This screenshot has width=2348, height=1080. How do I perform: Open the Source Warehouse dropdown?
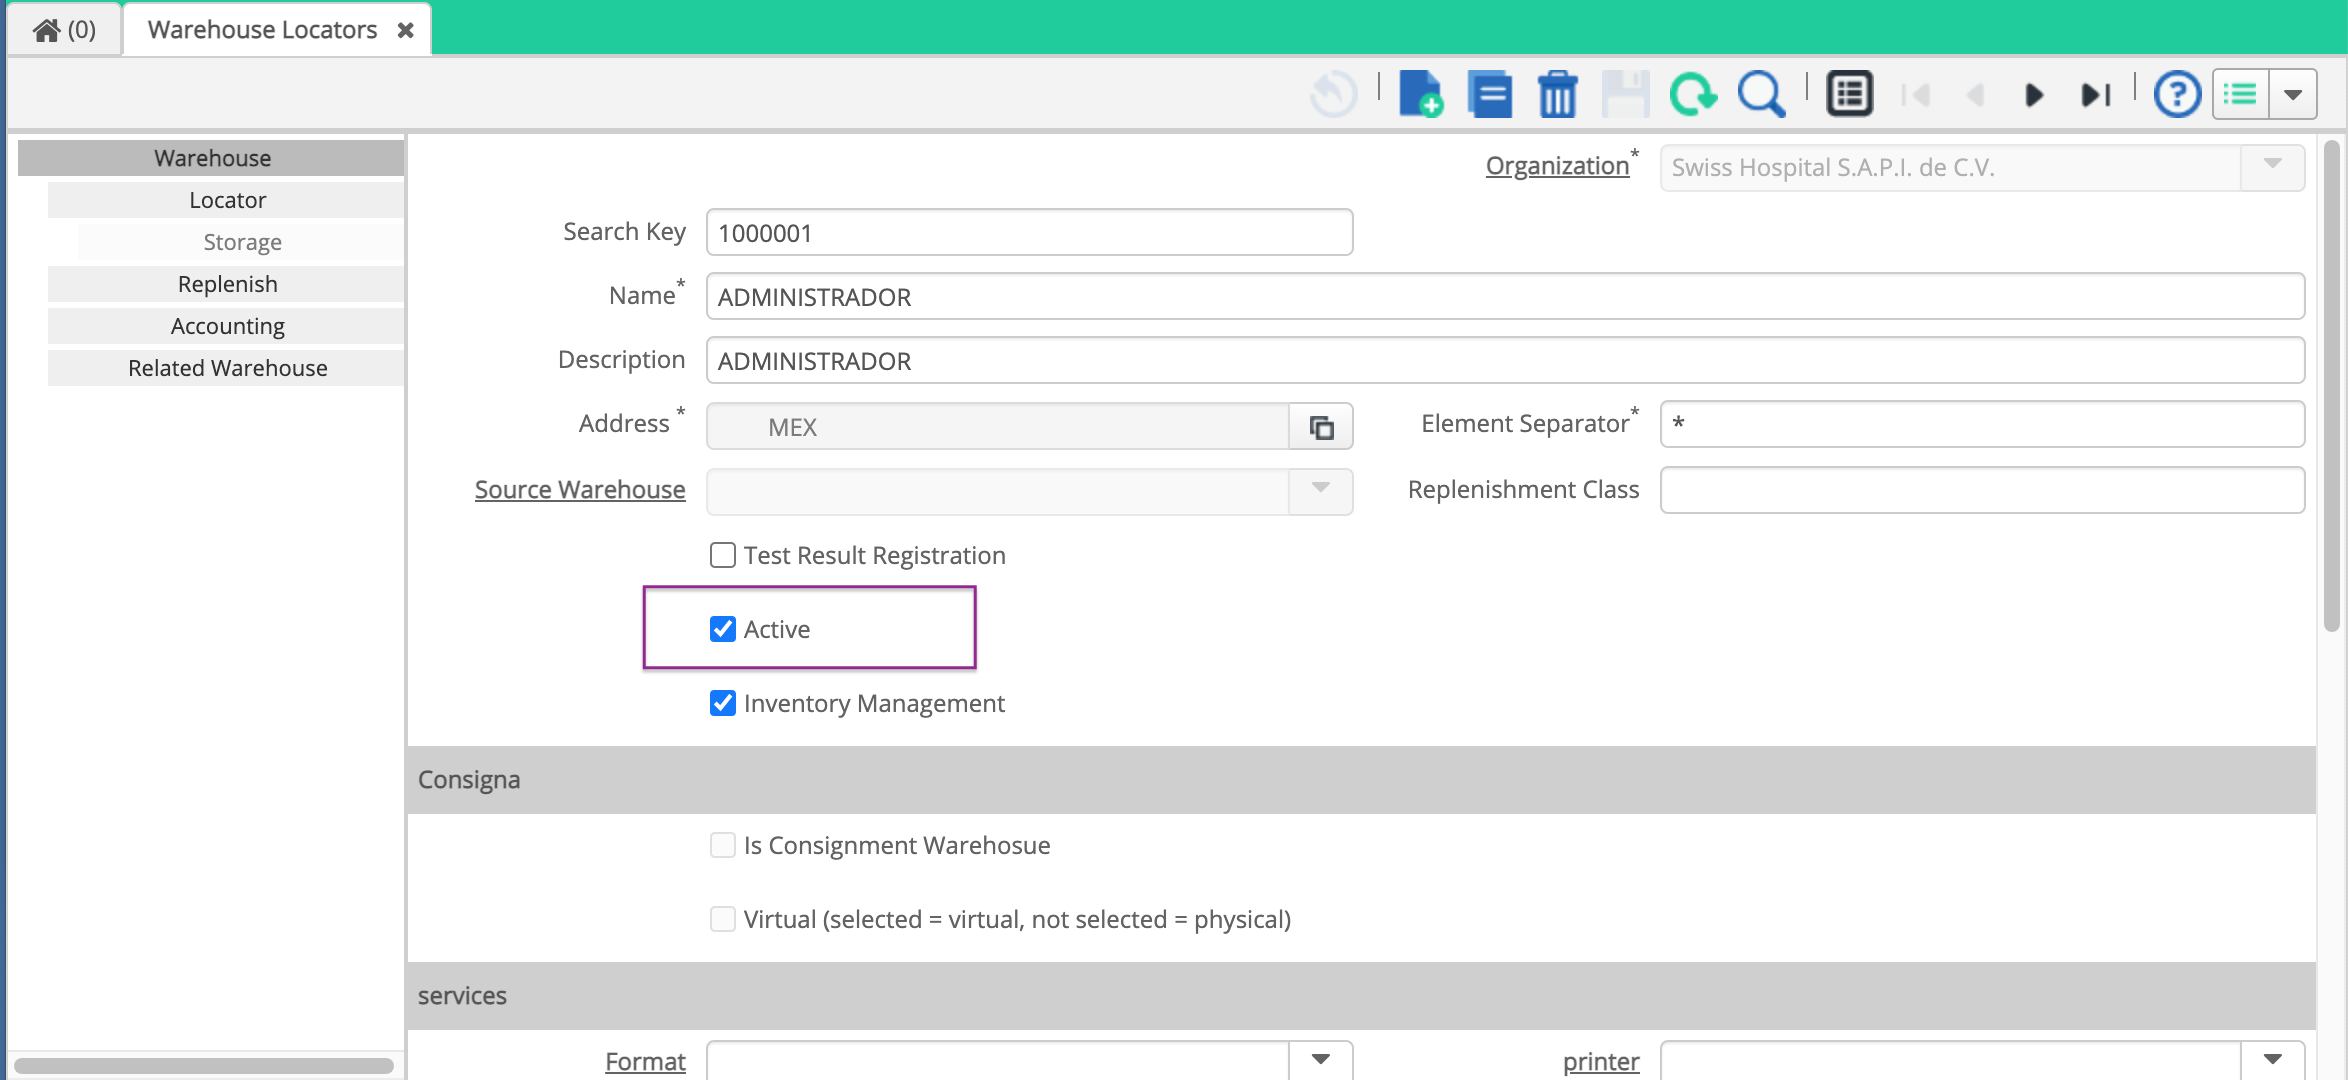click(1321, 491)
